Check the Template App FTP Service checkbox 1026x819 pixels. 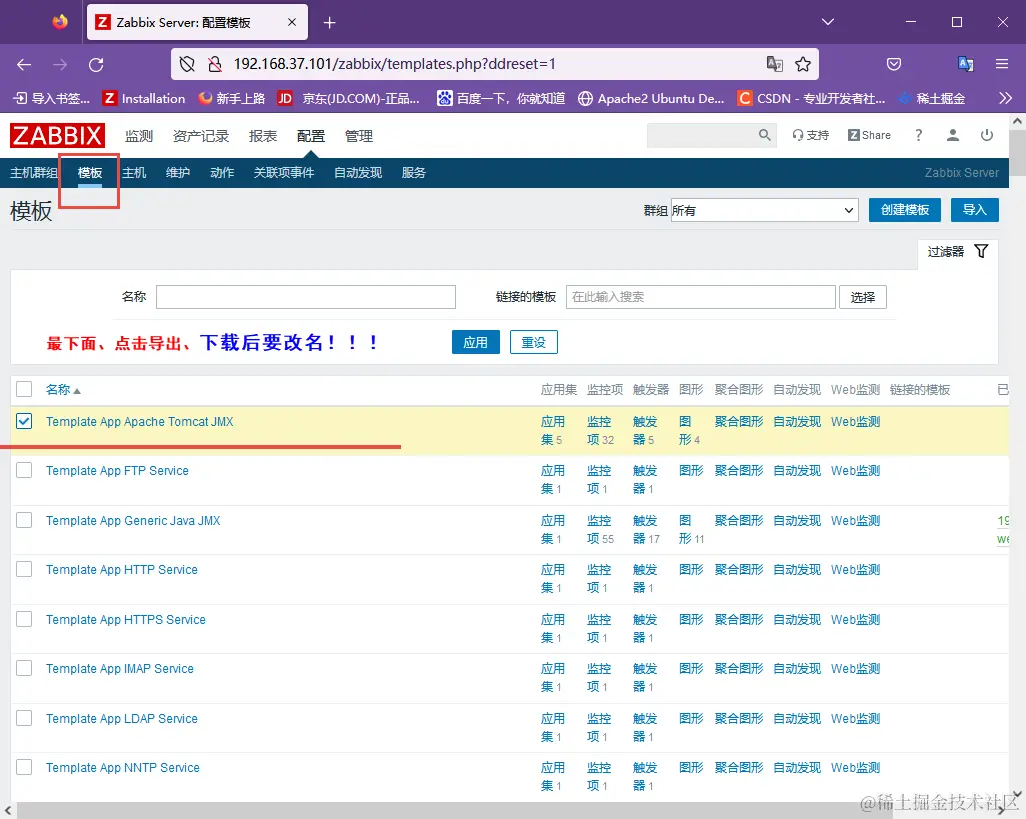[24, 470]
